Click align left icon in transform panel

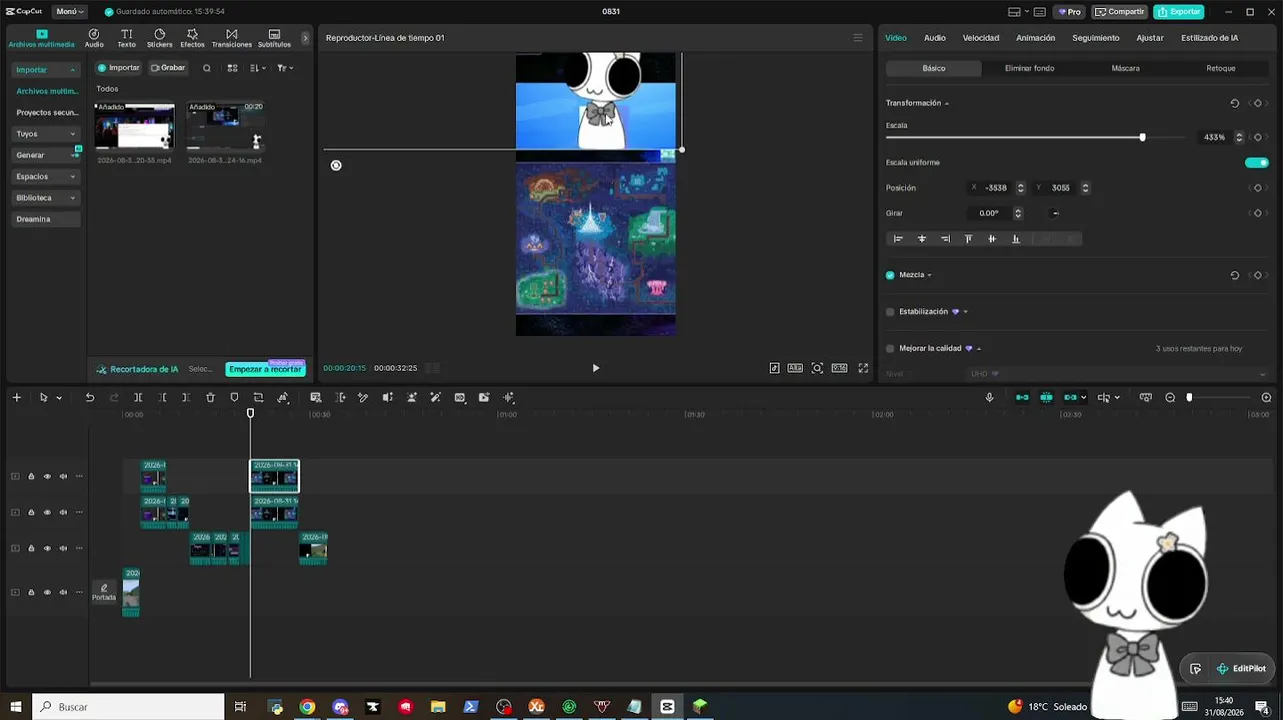coord(898,239)
